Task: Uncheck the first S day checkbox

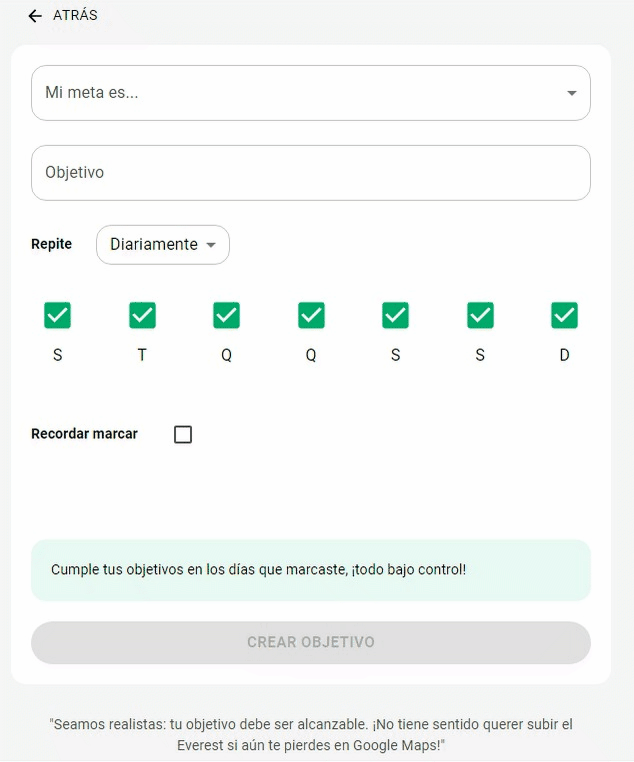Action: click(57, 315)
